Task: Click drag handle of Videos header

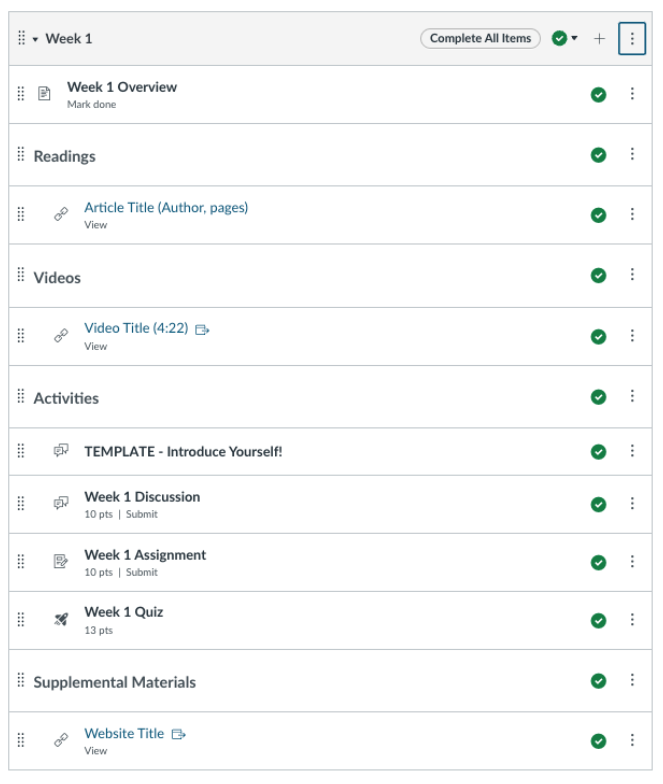Action: pos(20,274)
